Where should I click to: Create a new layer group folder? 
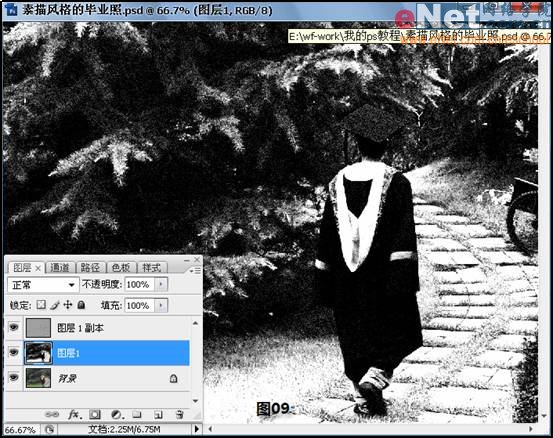(137, 414)
